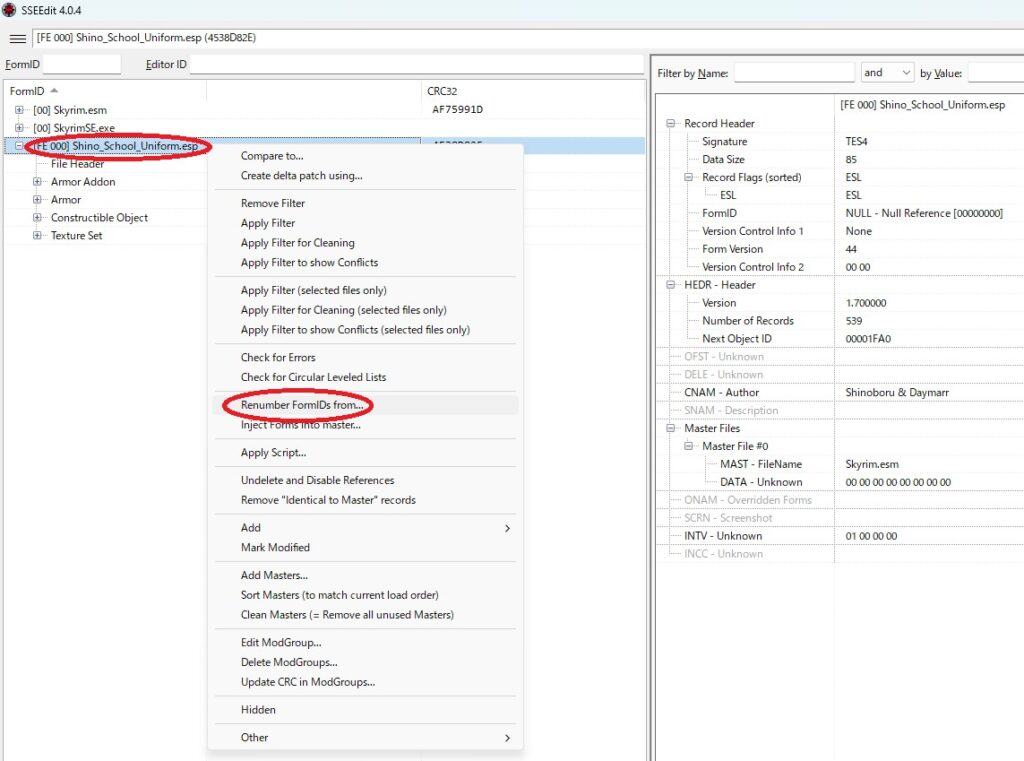Open the hamburger menu icon
Image resolution: width=1024 pixels, height=761 pixels.
(x=17, y=38)
